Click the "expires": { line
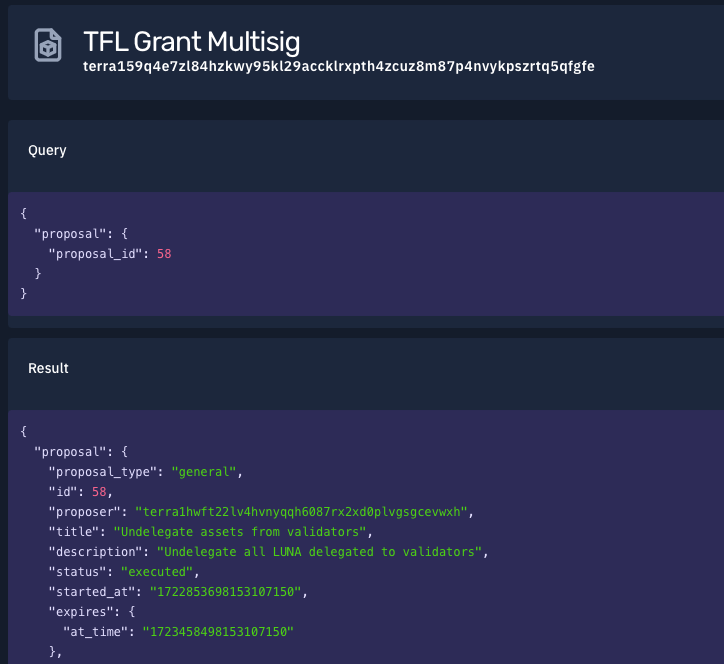Viewport: 724px width, 664px height. tap(92, 612)
